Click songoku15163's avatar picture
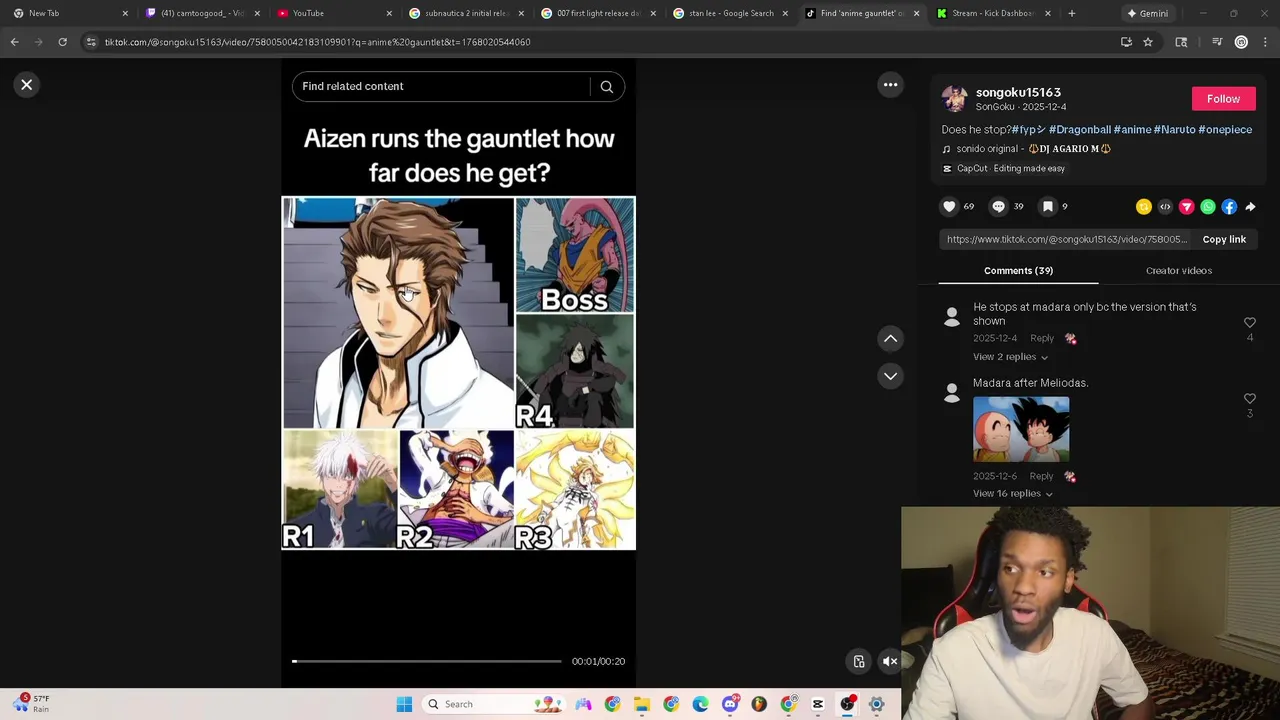Screen dimensions: 1280x720 [955, 99]
